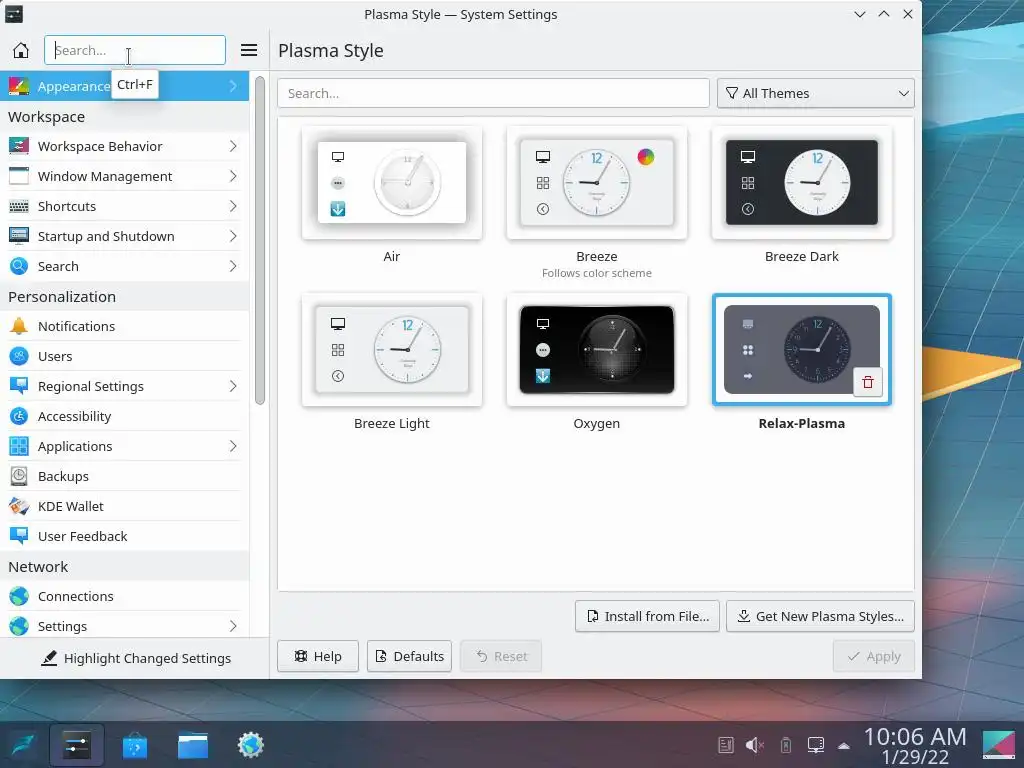Open the Users settings page
This screenshot has width=1024, height=768.
(x=124, y=356)
